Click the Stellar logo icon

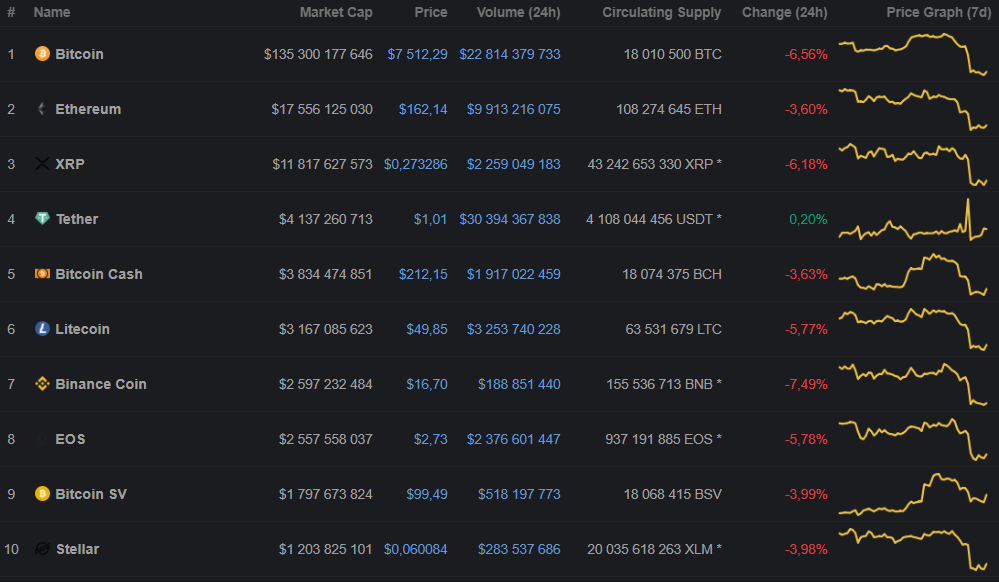[x=42, y=549]
